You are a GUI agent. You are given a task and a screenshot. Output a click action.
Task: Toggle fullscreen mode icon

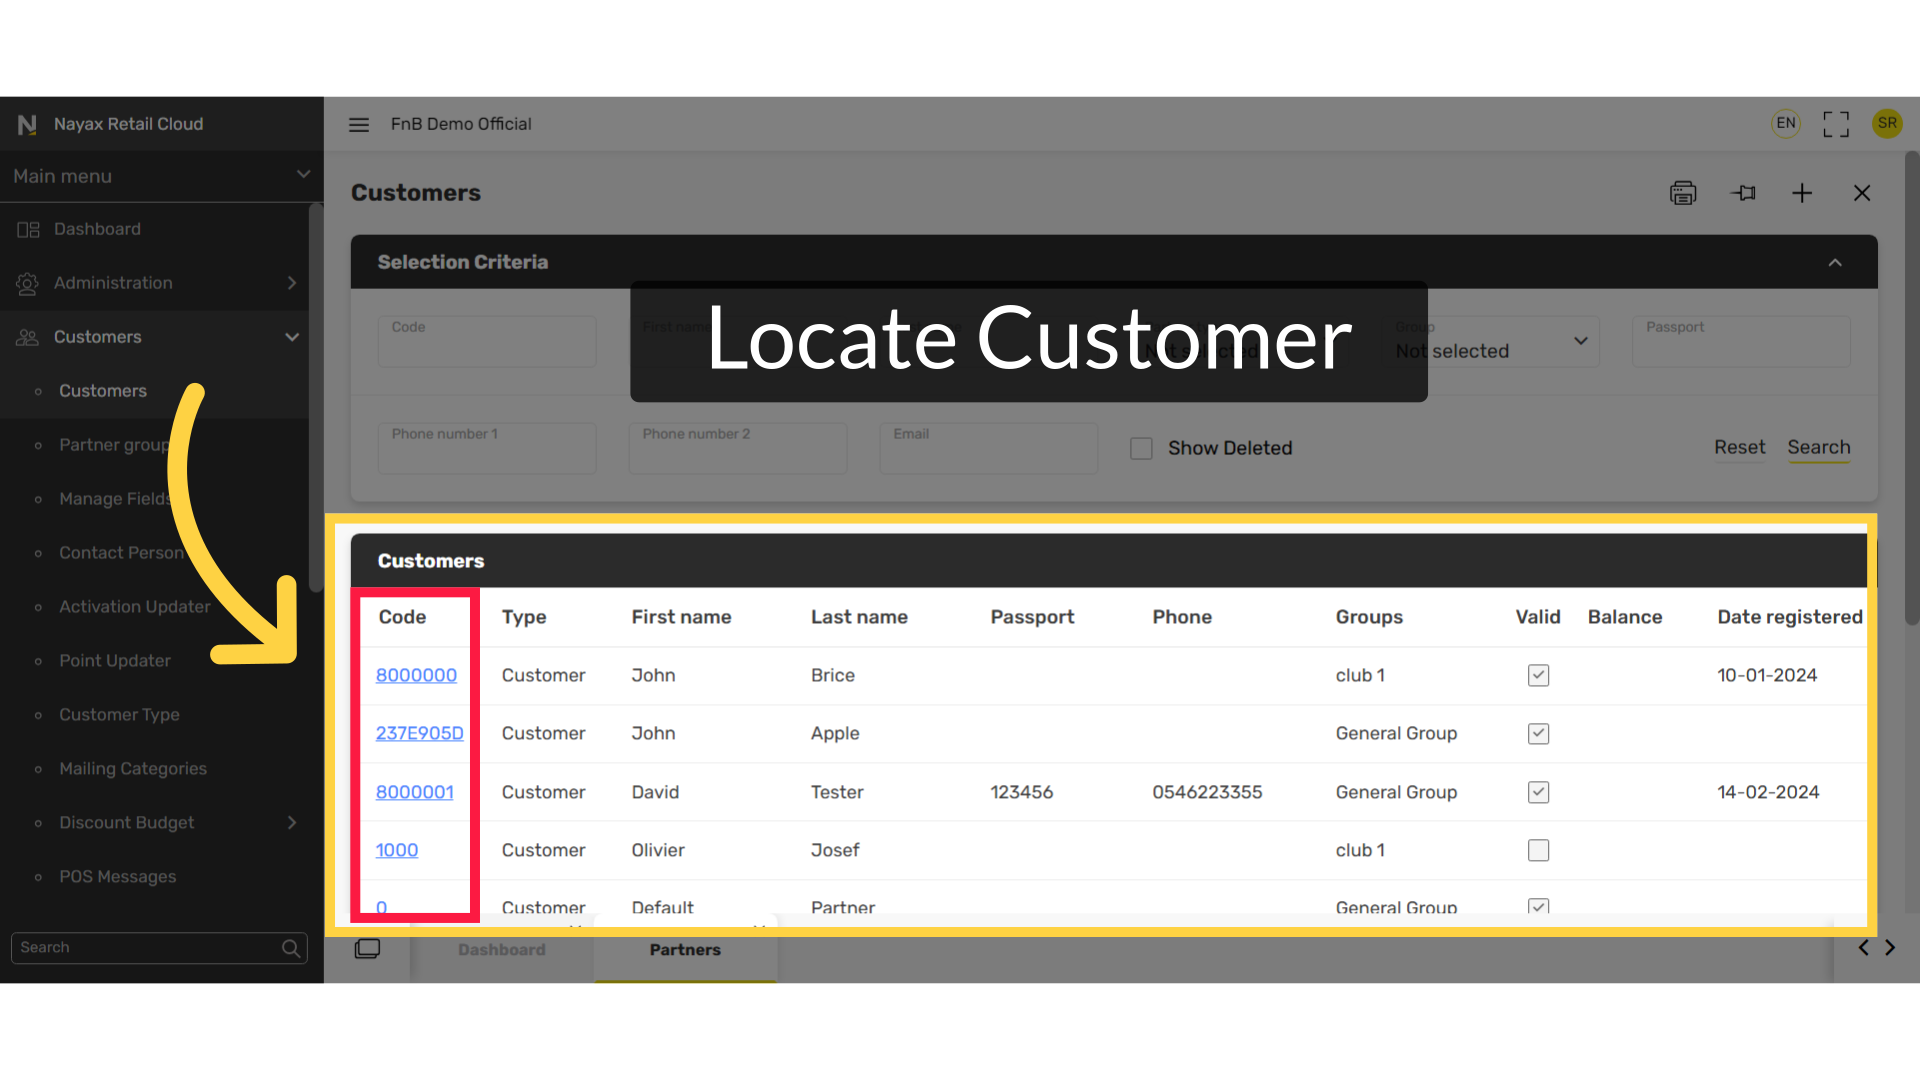coord(1836,124)
